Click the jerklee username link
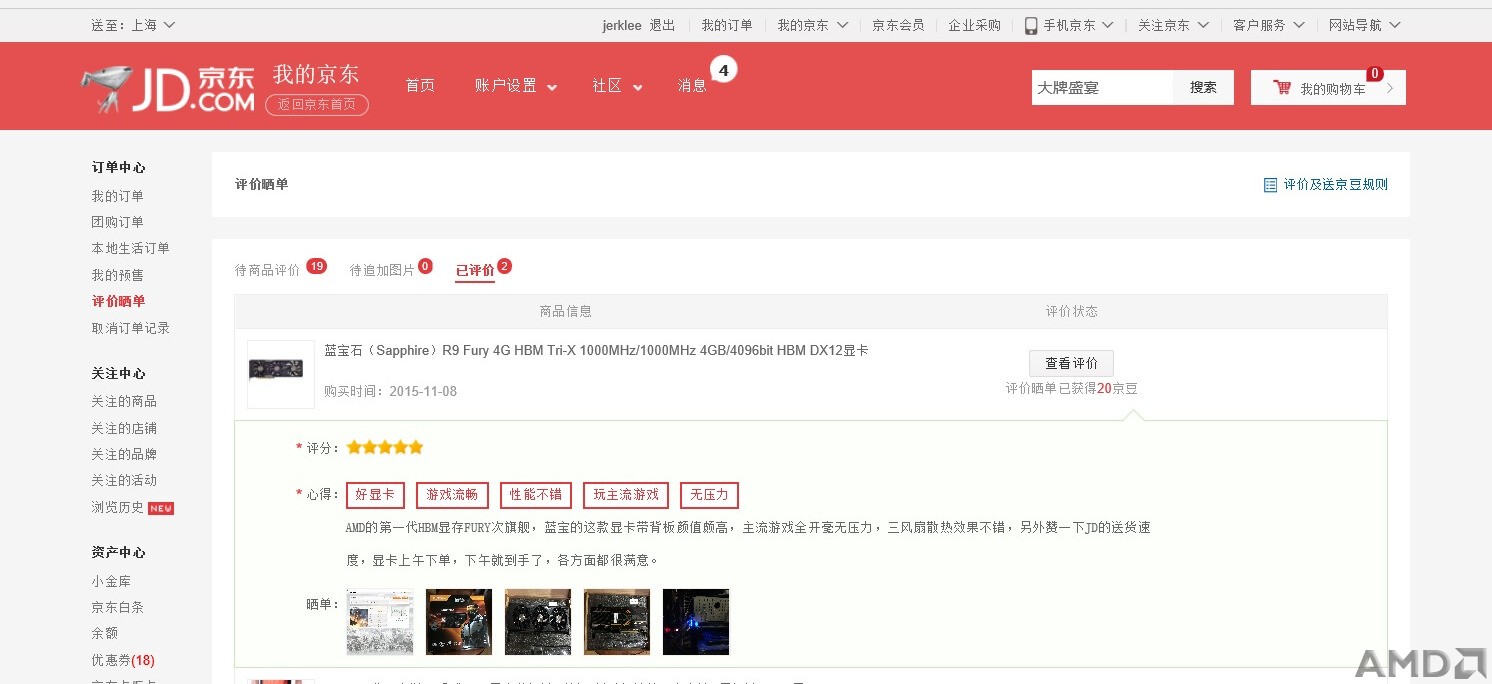The height and width of the screenshot is (684, 1492). click(622, 25)
